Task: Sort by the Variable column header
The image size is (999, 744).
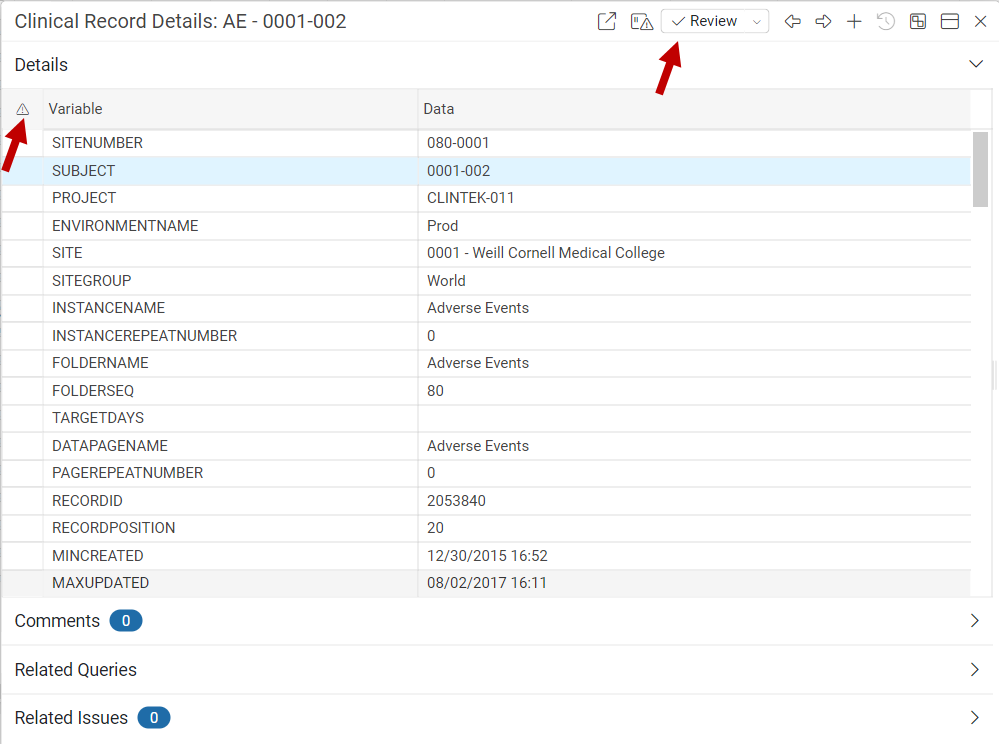Action: pos(231,109)
